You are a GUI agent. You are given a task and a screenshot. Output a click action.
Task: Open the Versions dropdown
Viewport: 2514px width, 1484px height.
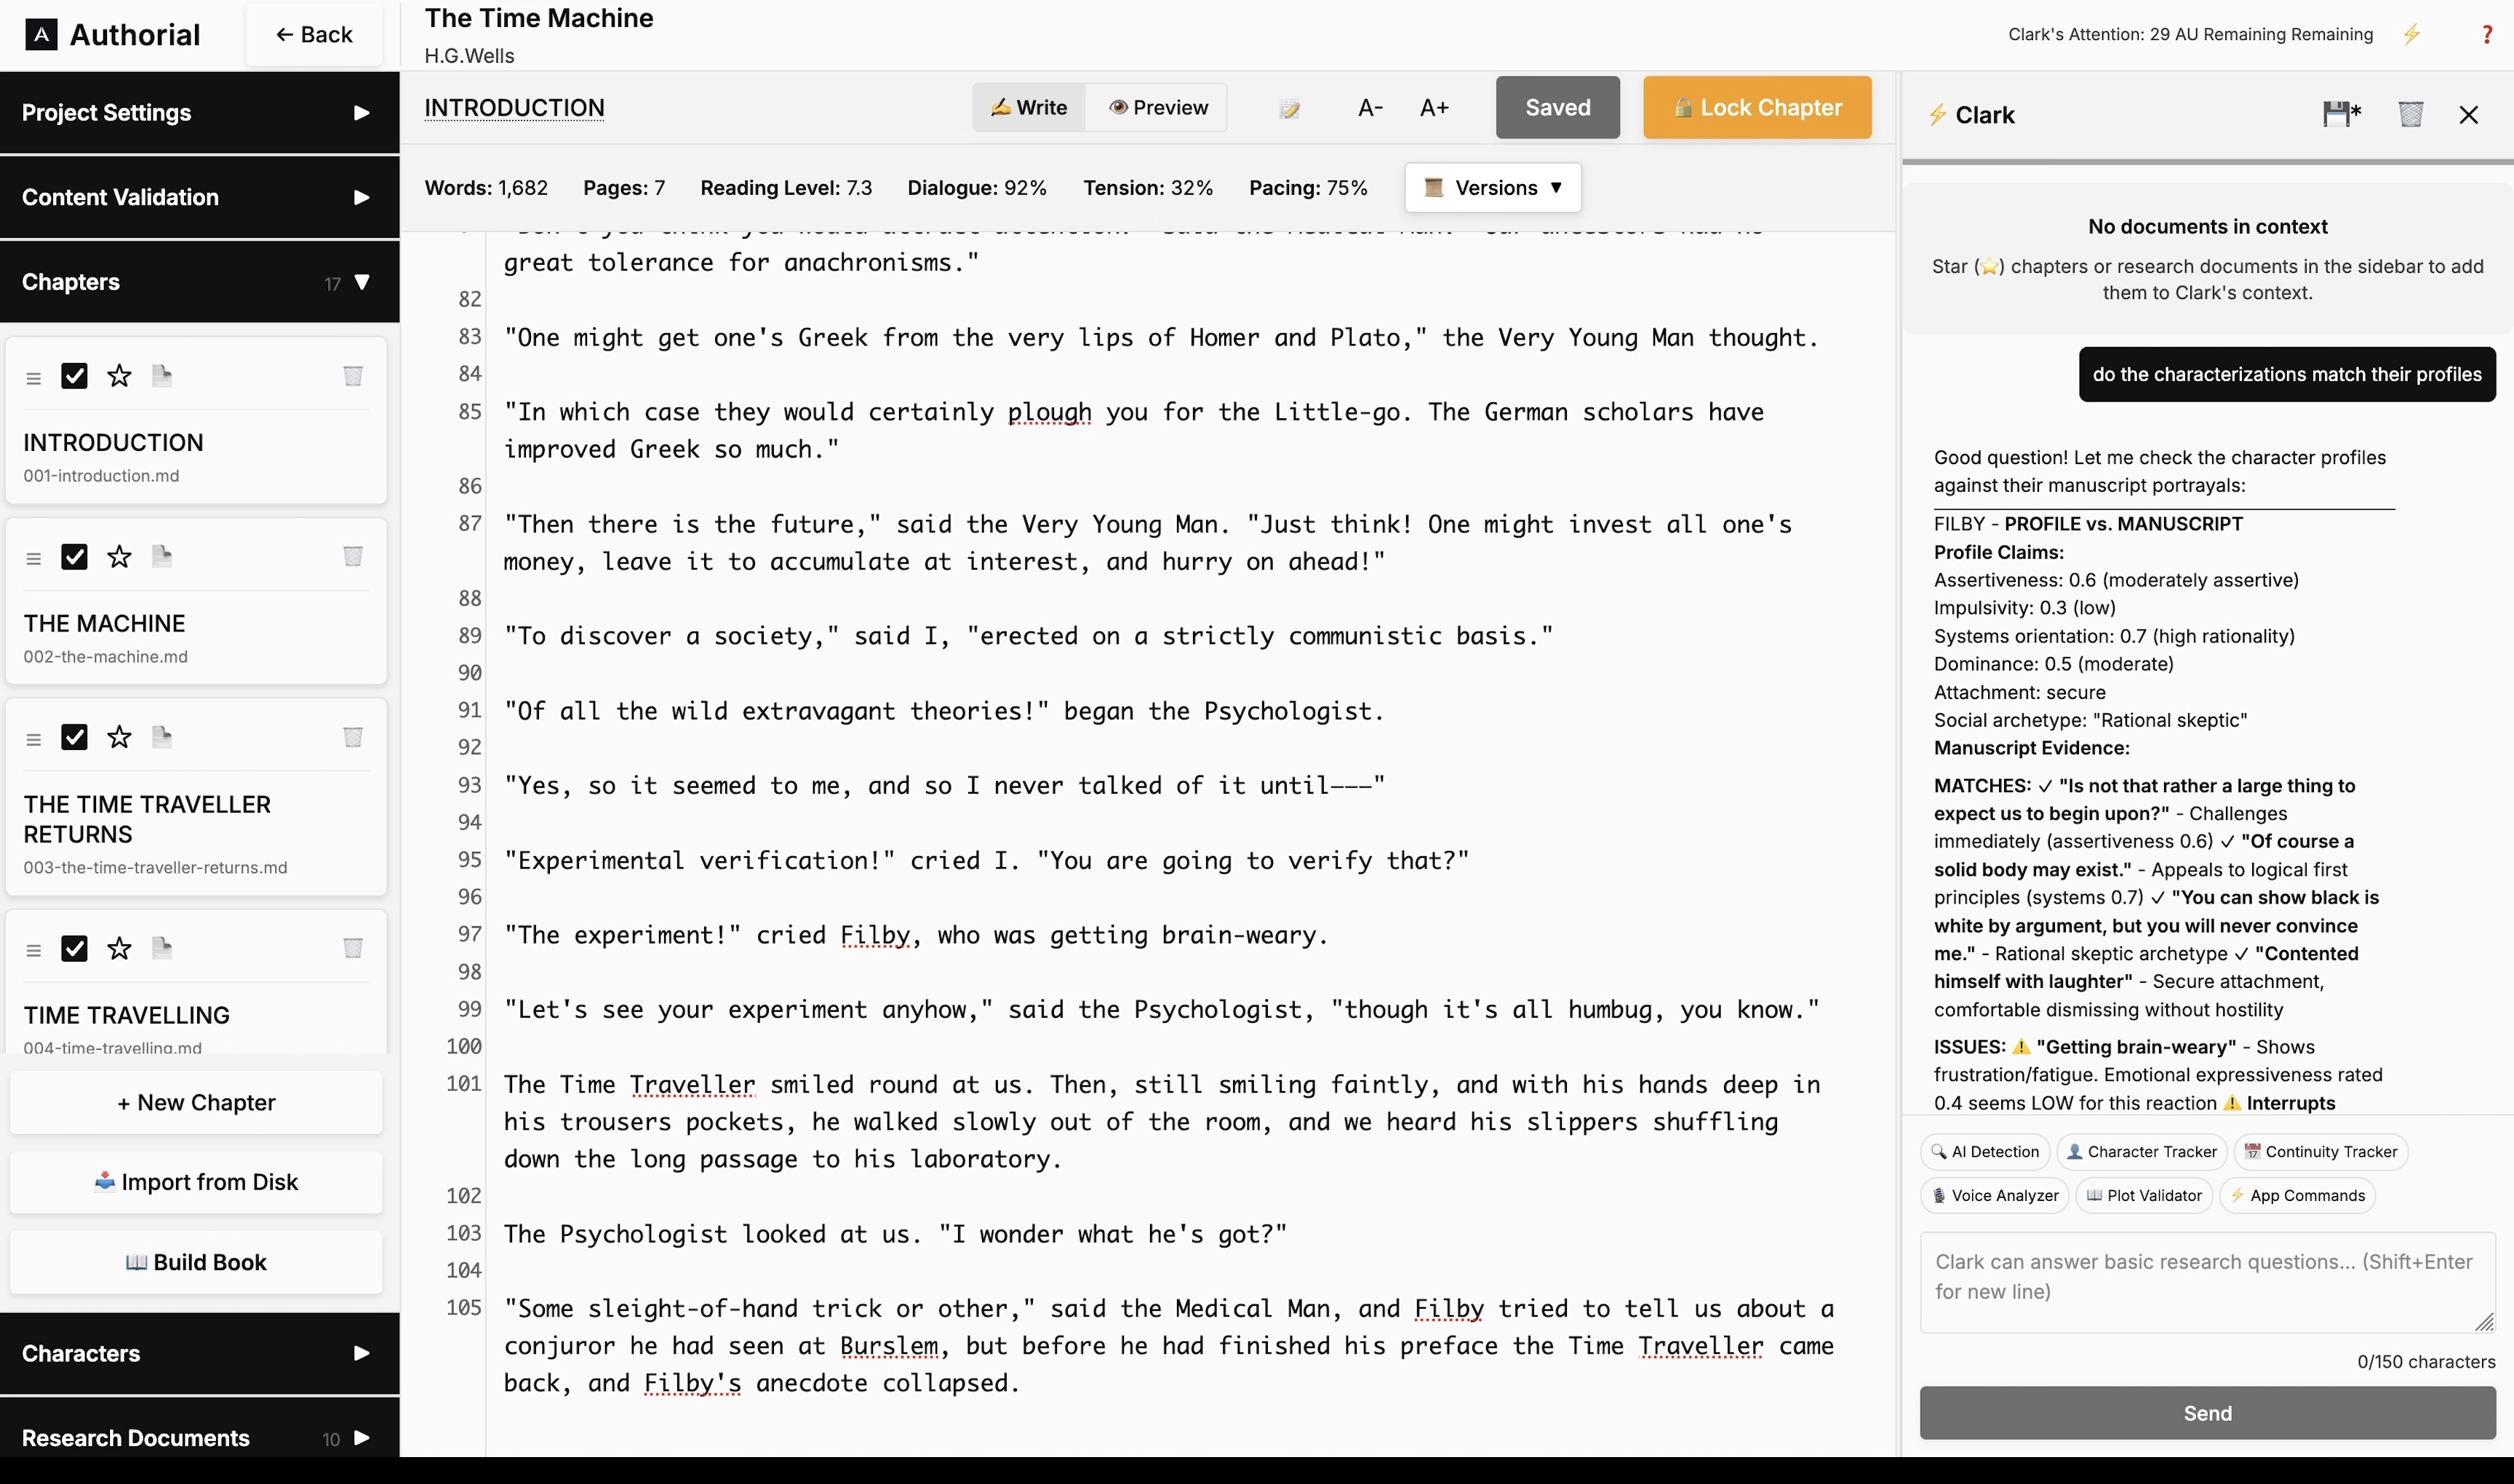[1492, 187]
